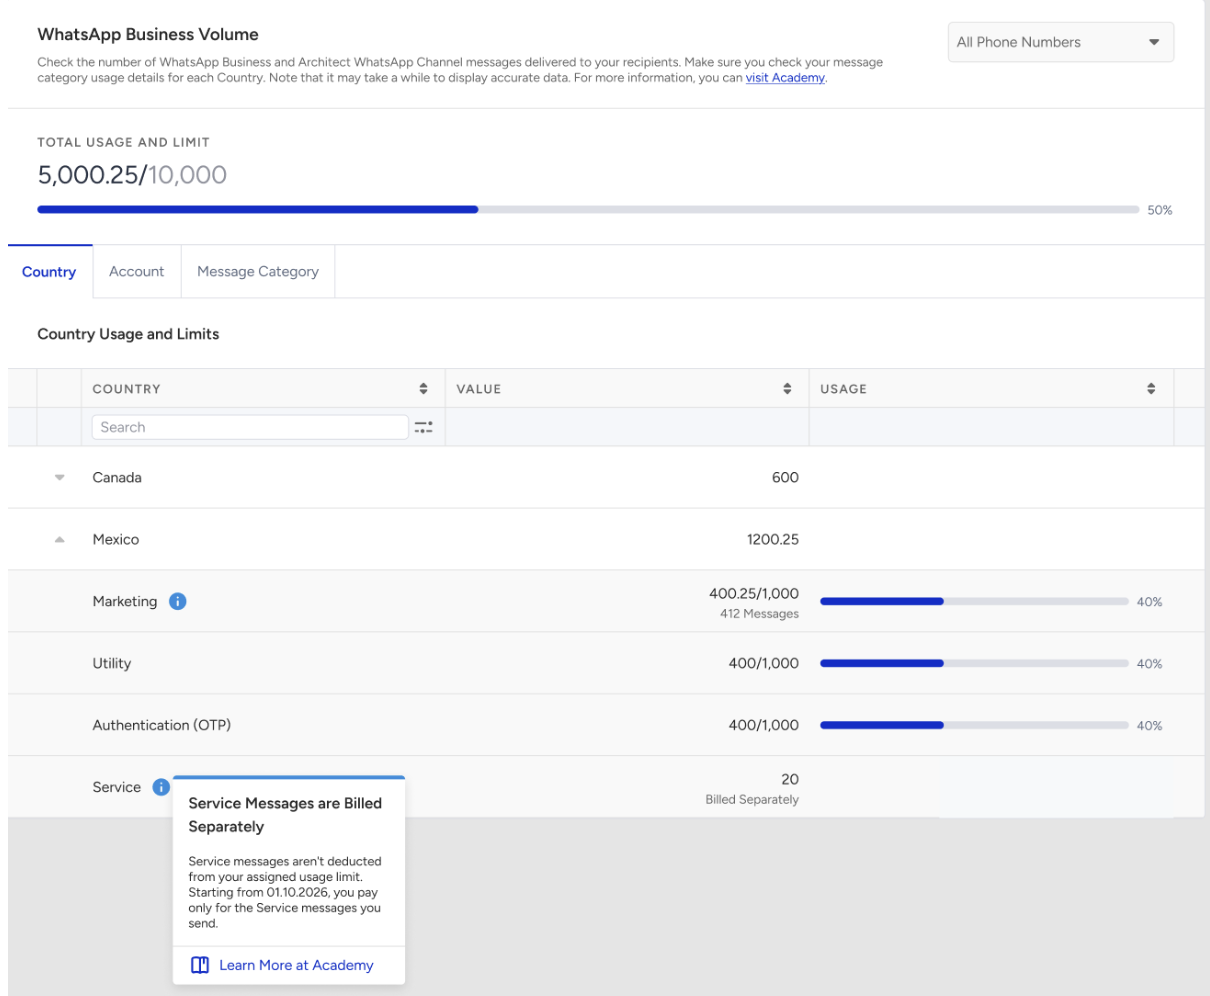Select the Authentication (OTP) row label
The height and width of the screenshot is (996, 1210).
tap(162, 726)
